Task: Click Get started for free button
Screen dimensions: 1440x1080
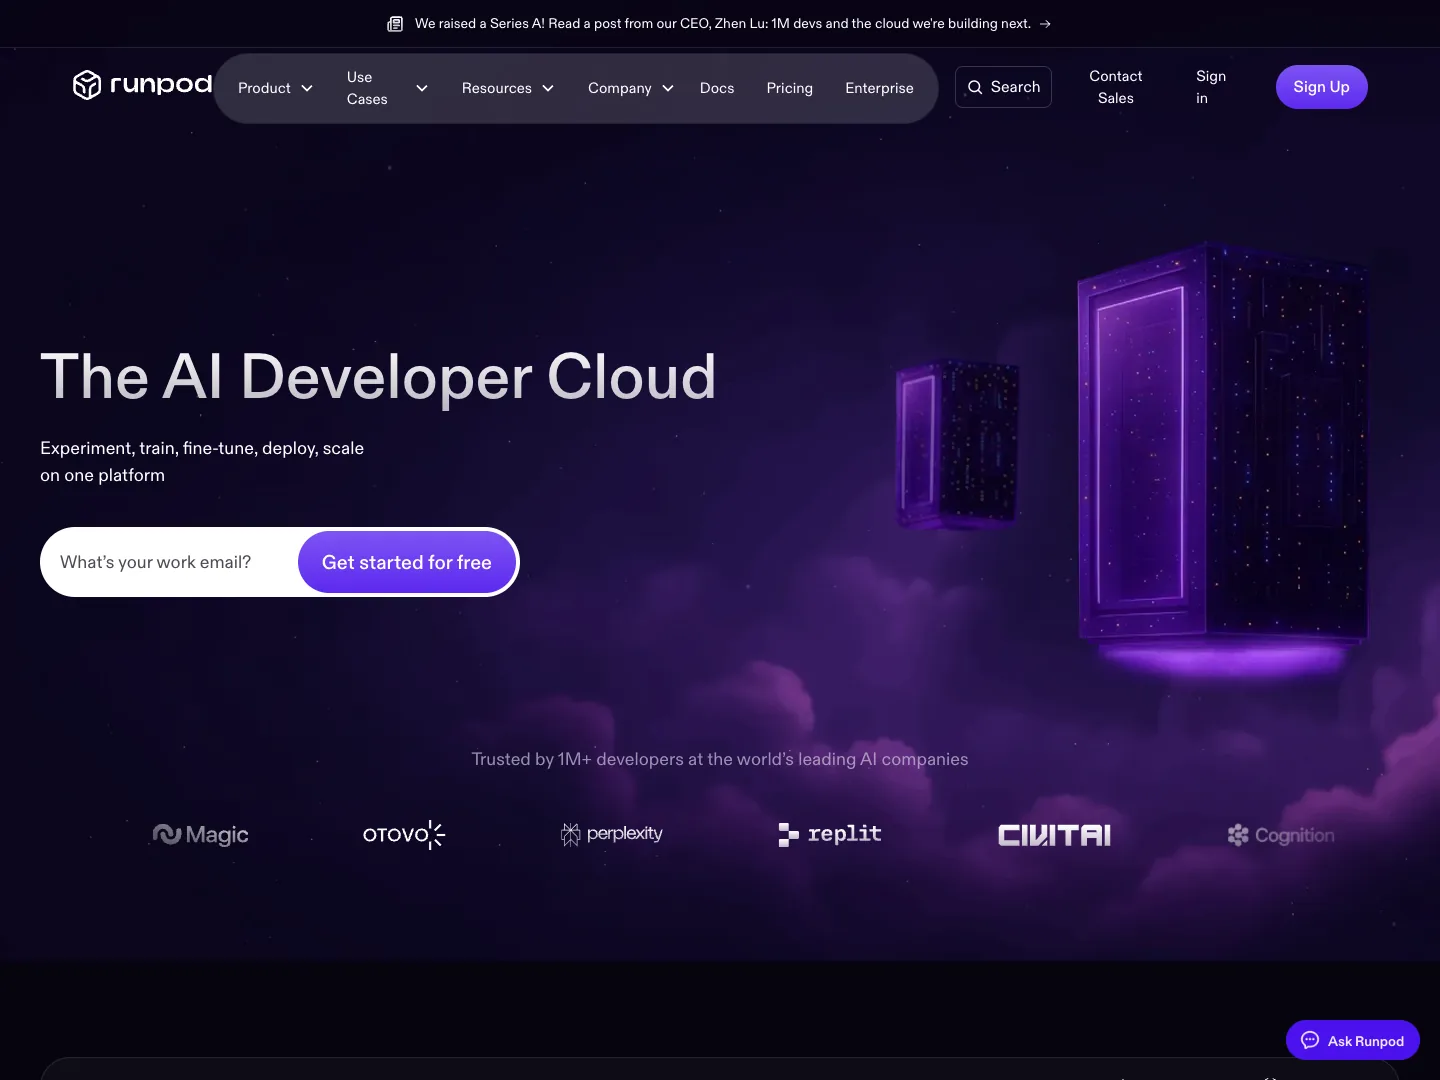Action: (x=407, y=562)
